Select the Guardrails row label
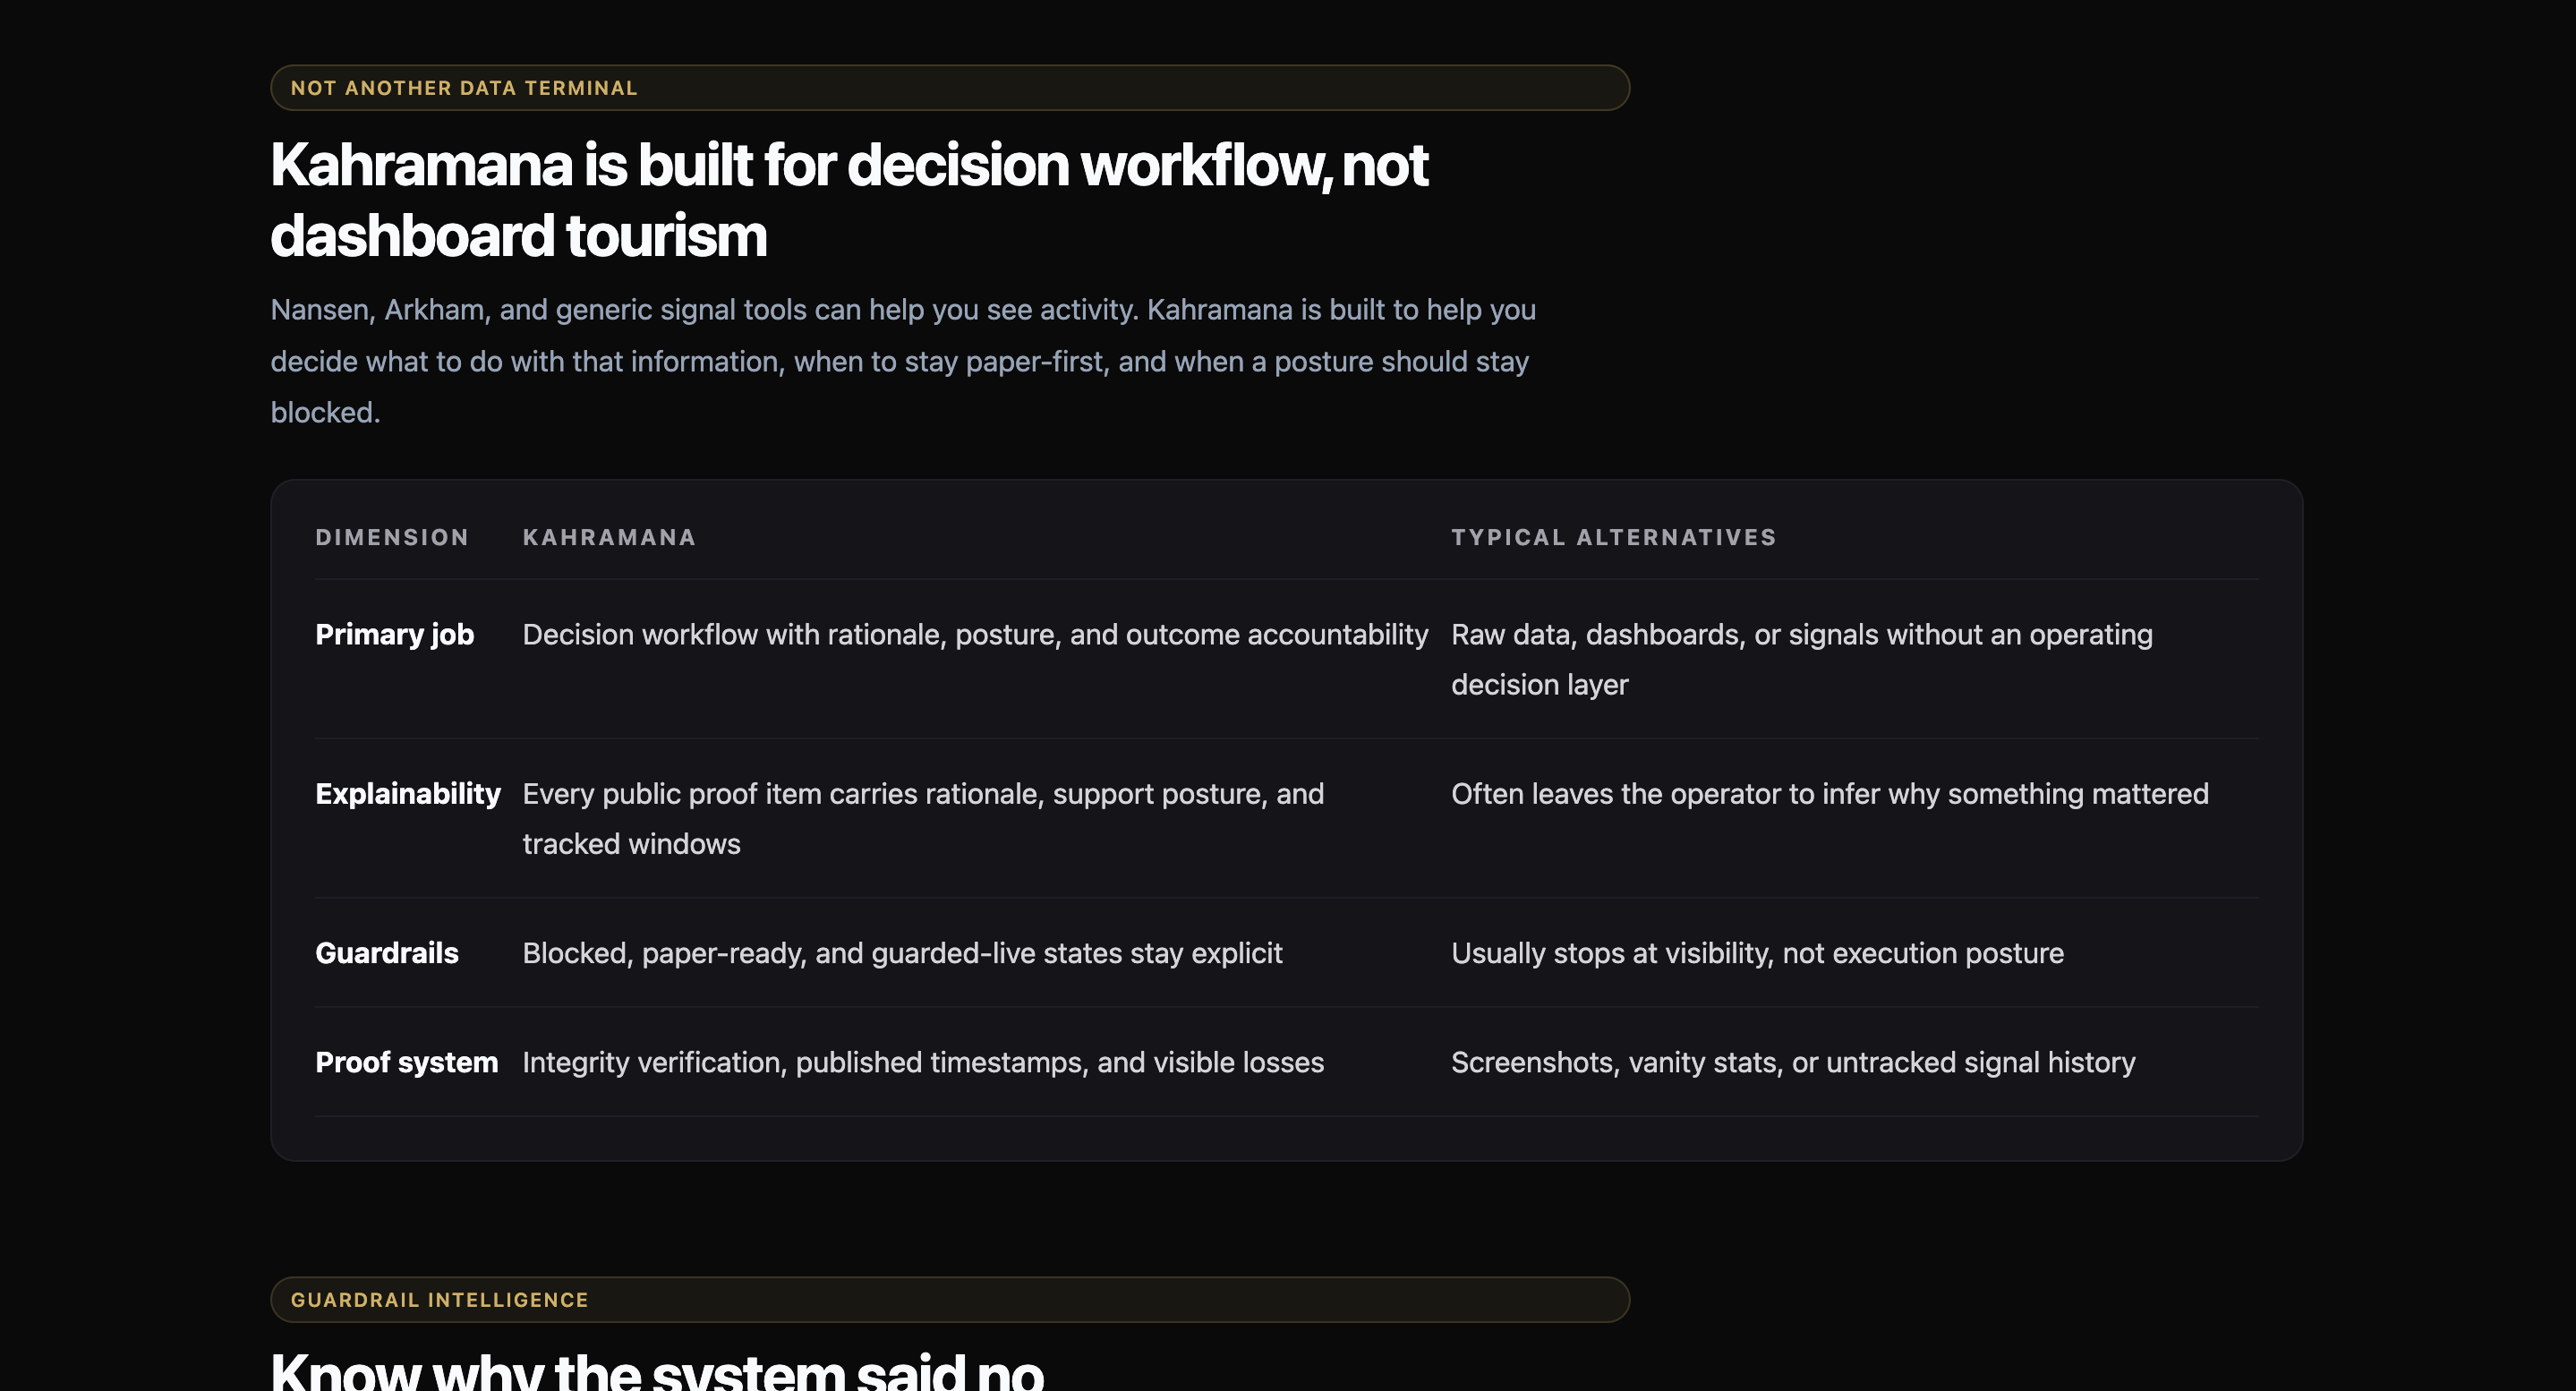 [386, 953]
